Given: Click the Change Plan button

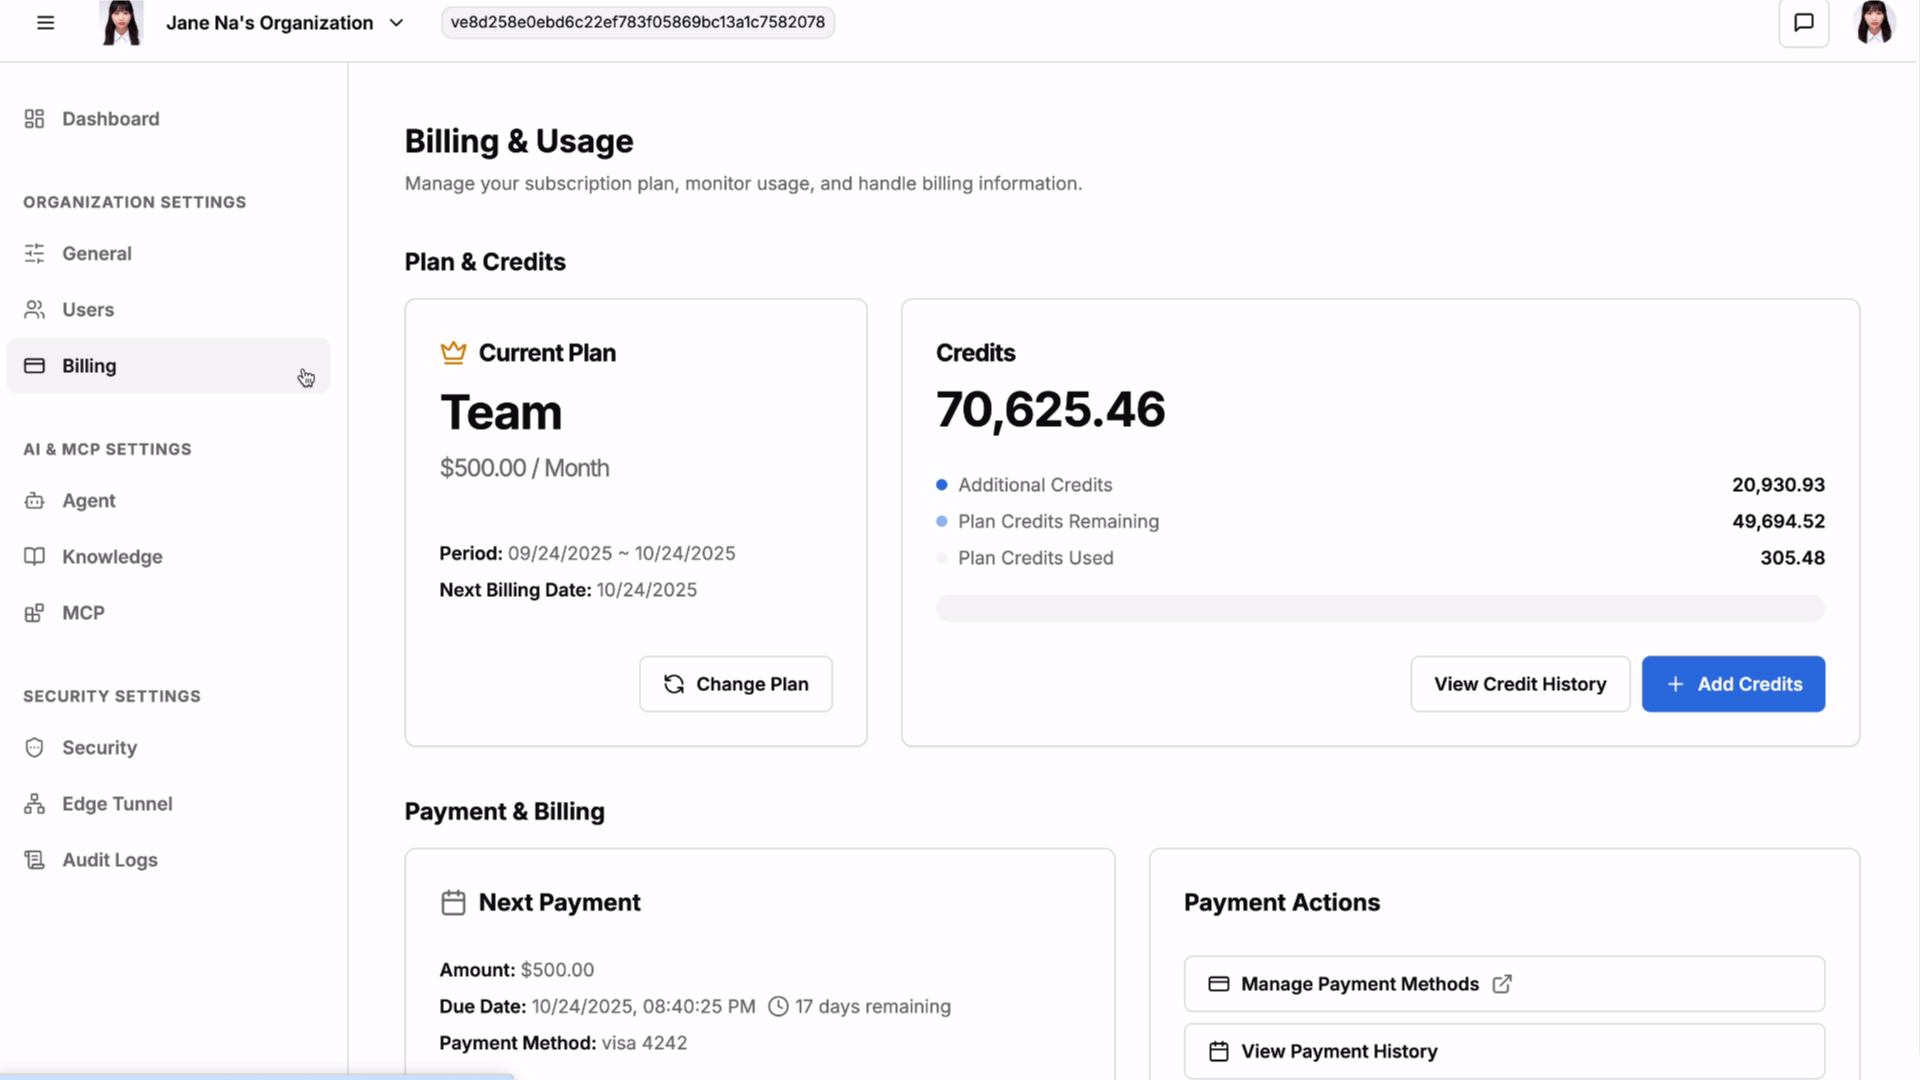Looking at the screenshot, I should [735, 684].
